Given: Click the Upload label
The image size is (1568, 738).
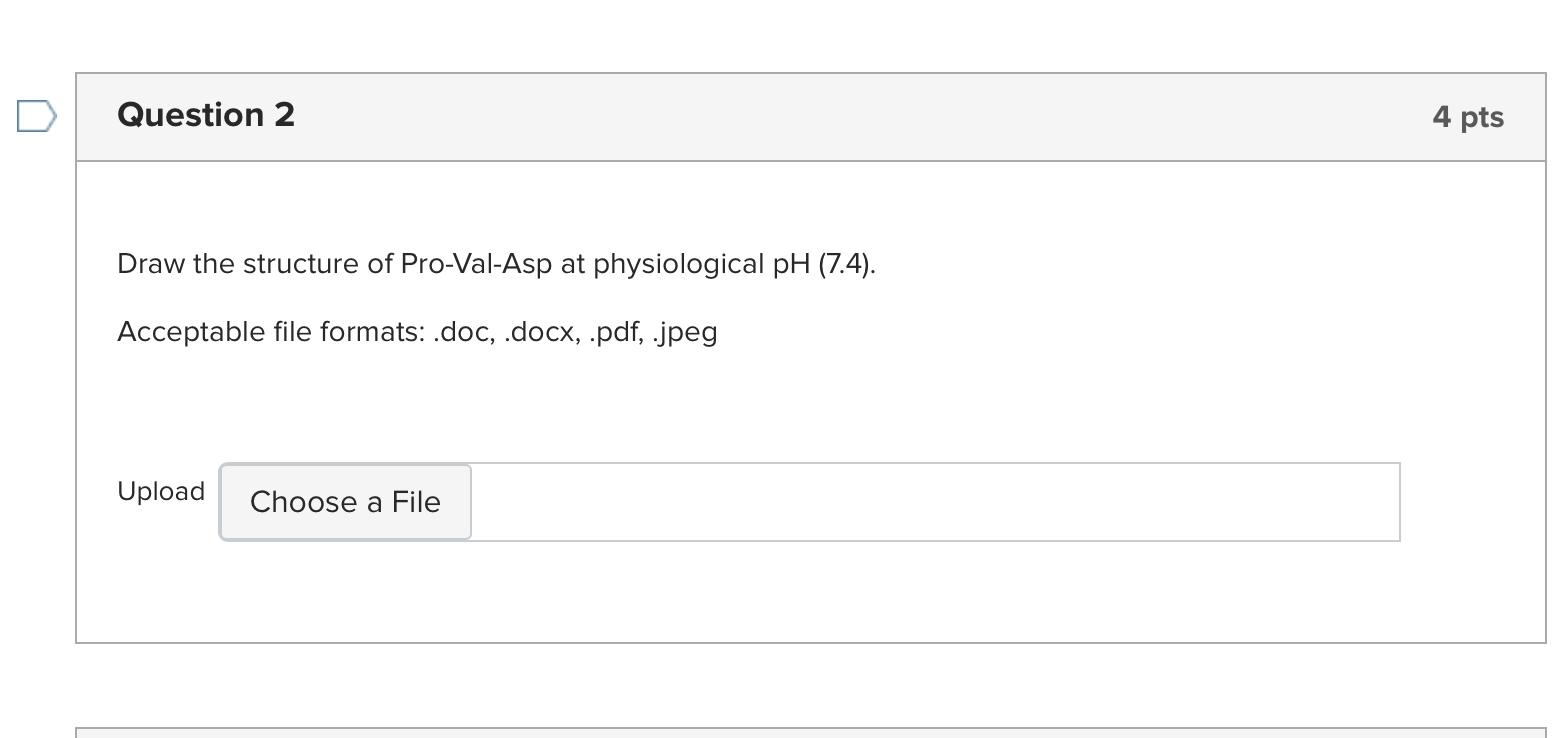Looking at the screenshot, I should coord(160,491).
